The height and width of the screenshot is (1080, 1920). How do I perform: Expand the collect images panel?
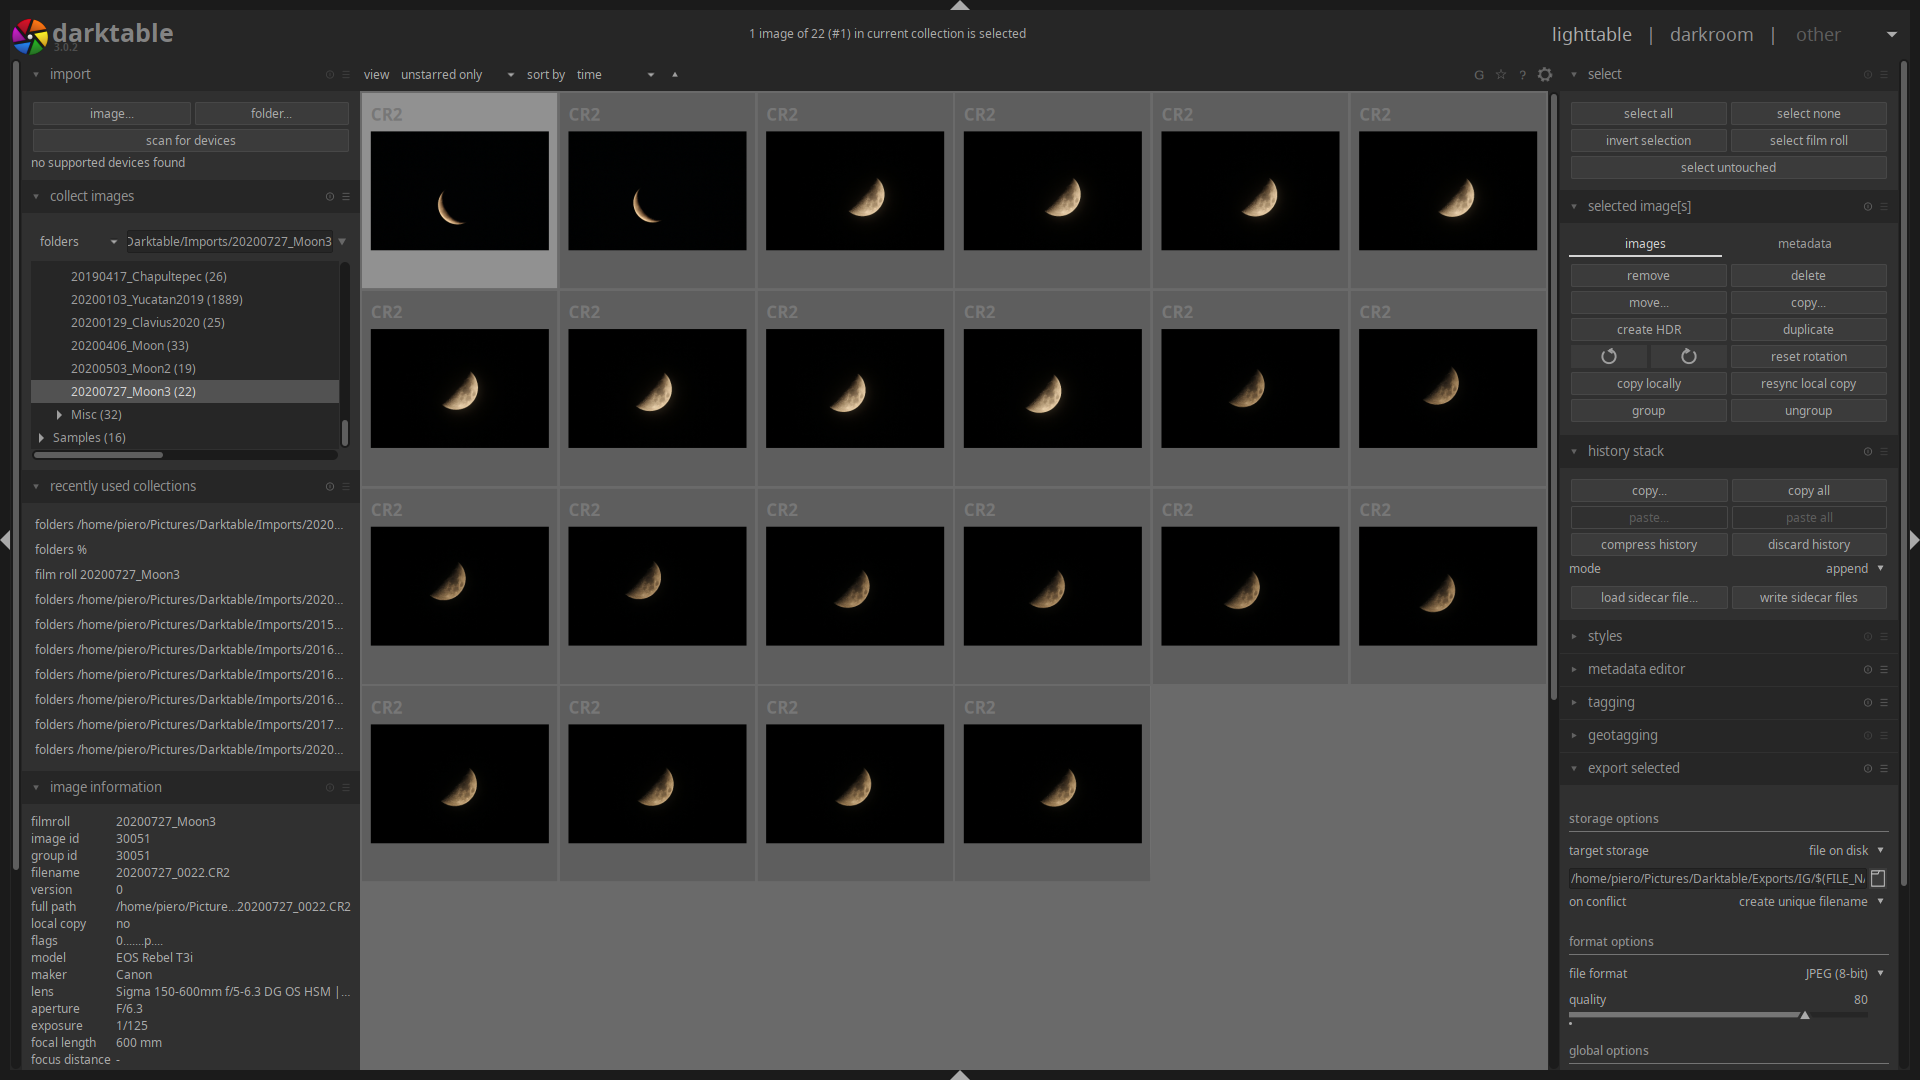[x=36, y=195]
